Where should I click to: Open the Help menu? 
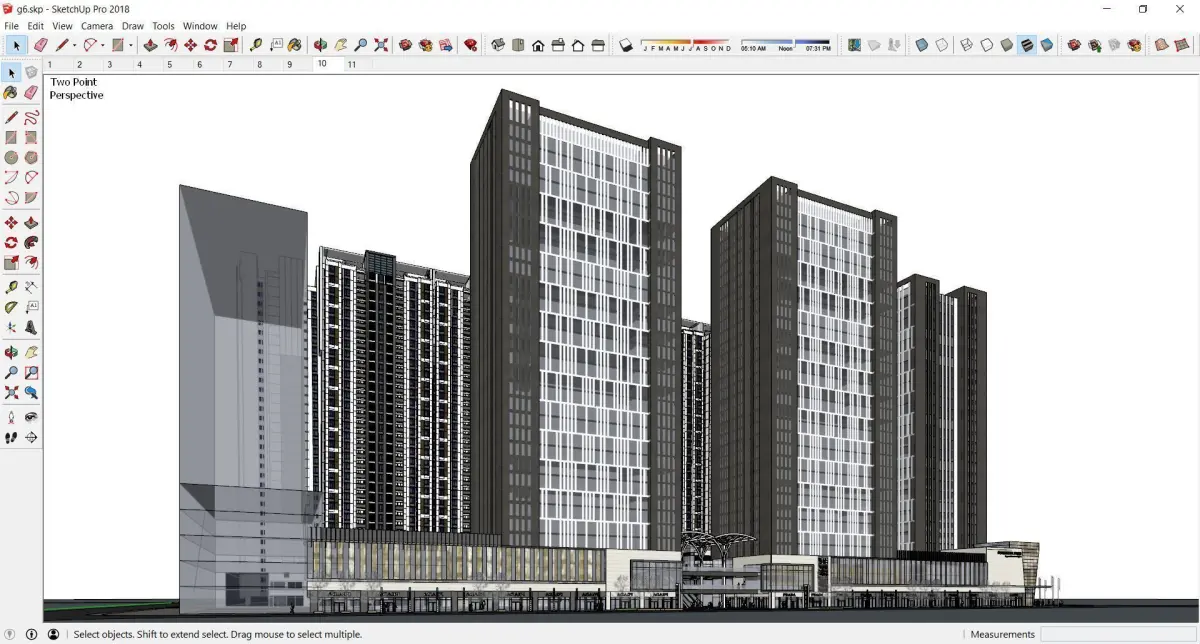pyautogui.click(x=236, y=26)
